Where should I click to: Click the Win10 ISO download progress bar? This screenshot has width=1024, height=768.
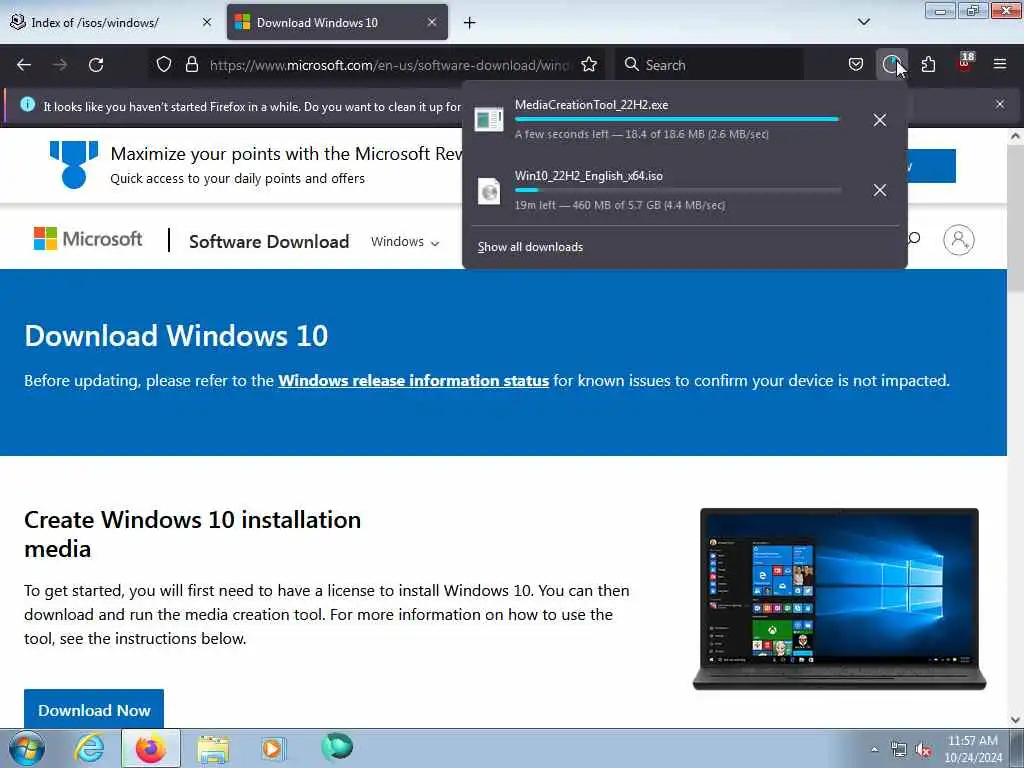point(677,190)
